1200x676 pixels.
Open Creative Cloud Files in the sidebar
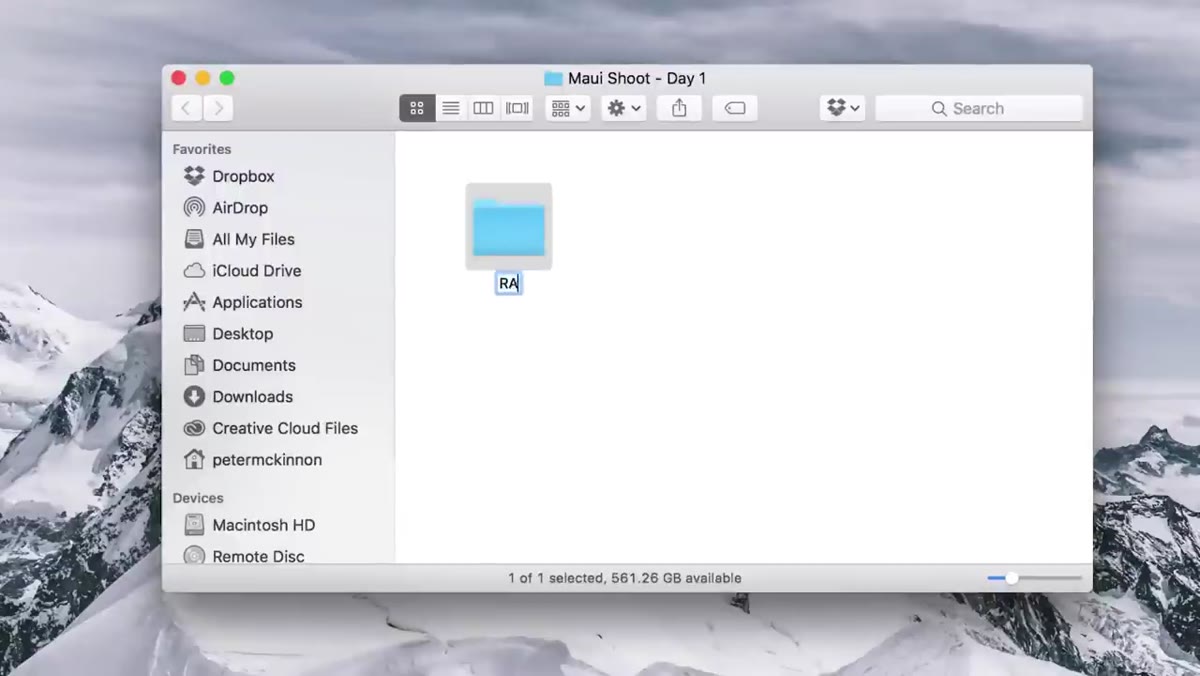[271, 428]
